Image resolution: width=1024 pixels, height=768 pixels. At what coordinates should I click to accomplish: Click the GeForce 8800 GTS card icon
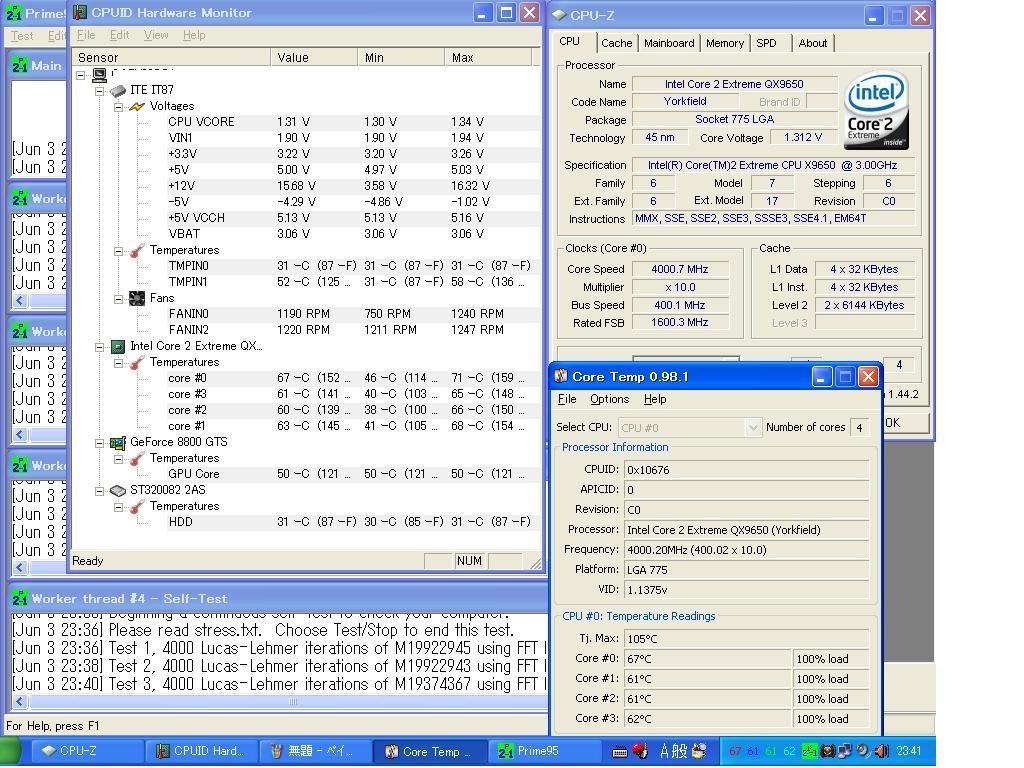point(118,442)
